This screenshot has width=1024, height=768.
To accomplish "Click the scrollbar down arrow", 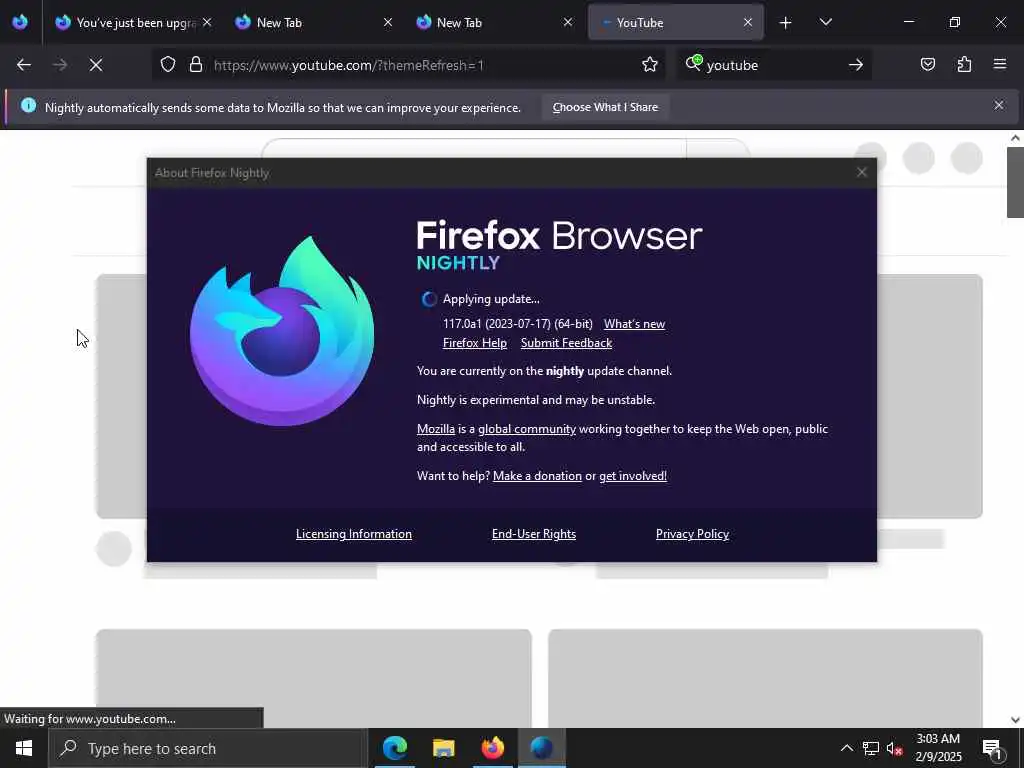I will pyautogui.click(x=1015, y=720).
